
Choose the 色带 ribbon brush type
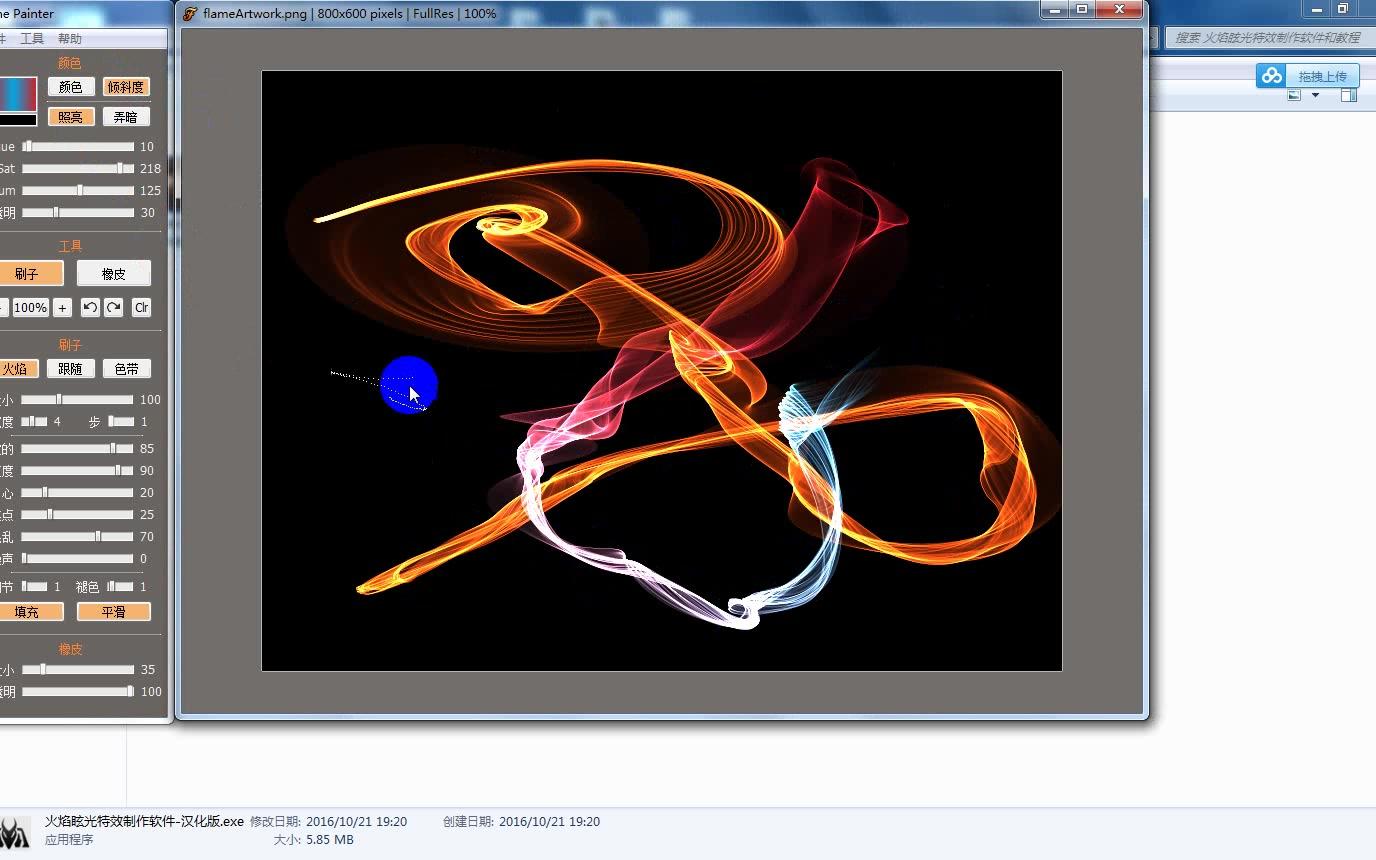pyautogui.click(x=127, y=369)
